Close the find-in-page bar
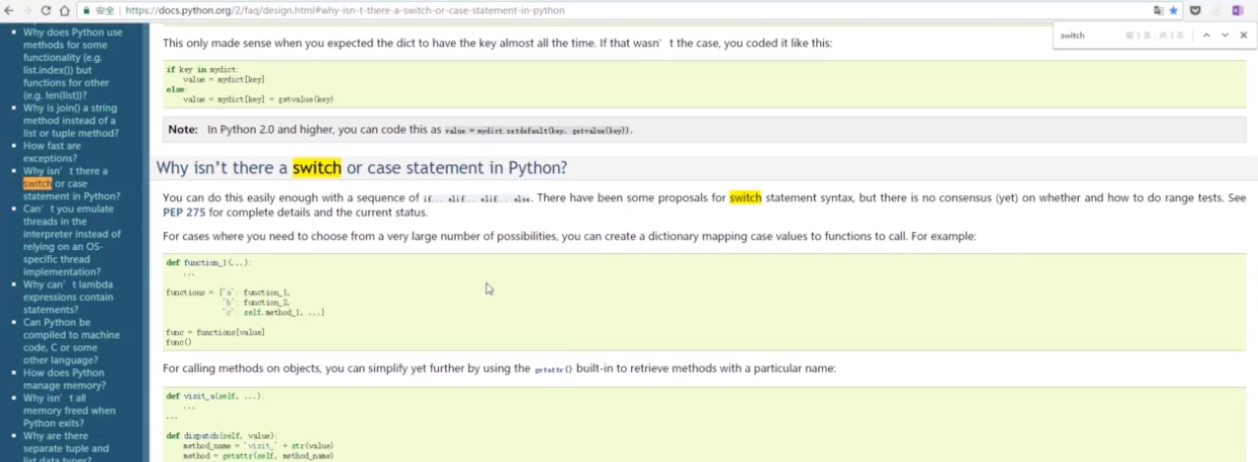1258x462 pixels. (x=1243, y=35)
